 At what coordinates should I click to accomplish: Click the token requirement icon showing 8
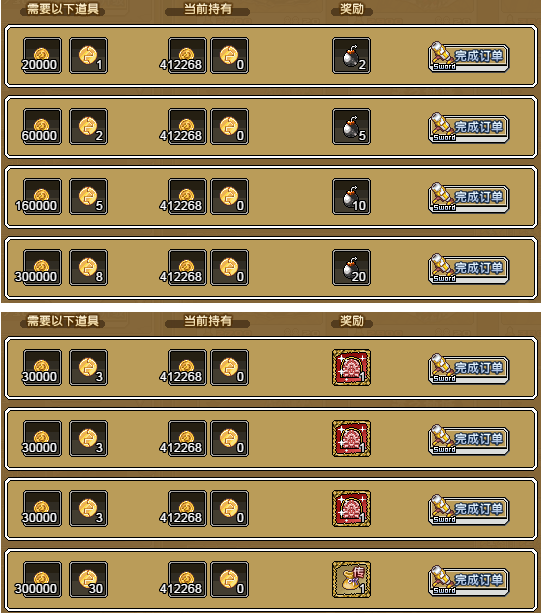(88, 268)
